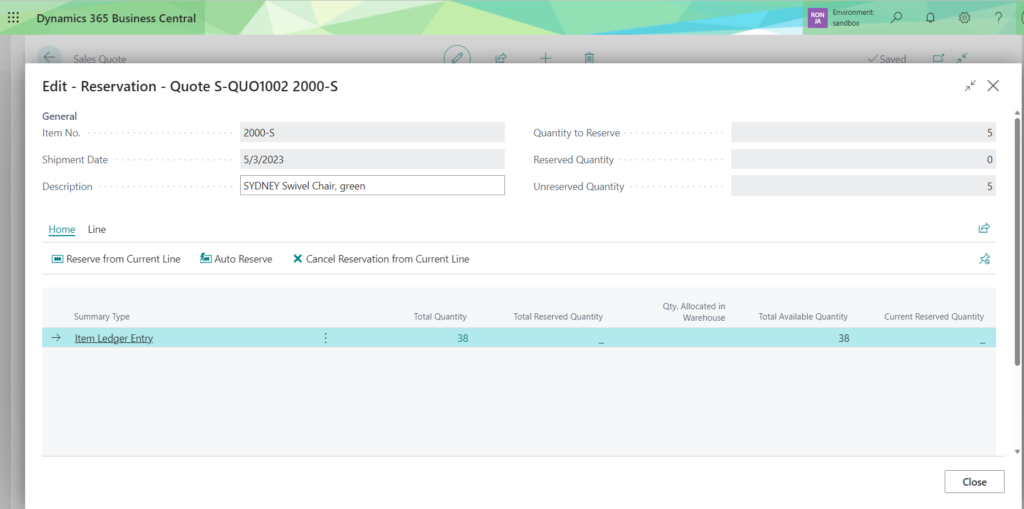Open the notifications bell

pyautogui.click(x=931, y=18)
